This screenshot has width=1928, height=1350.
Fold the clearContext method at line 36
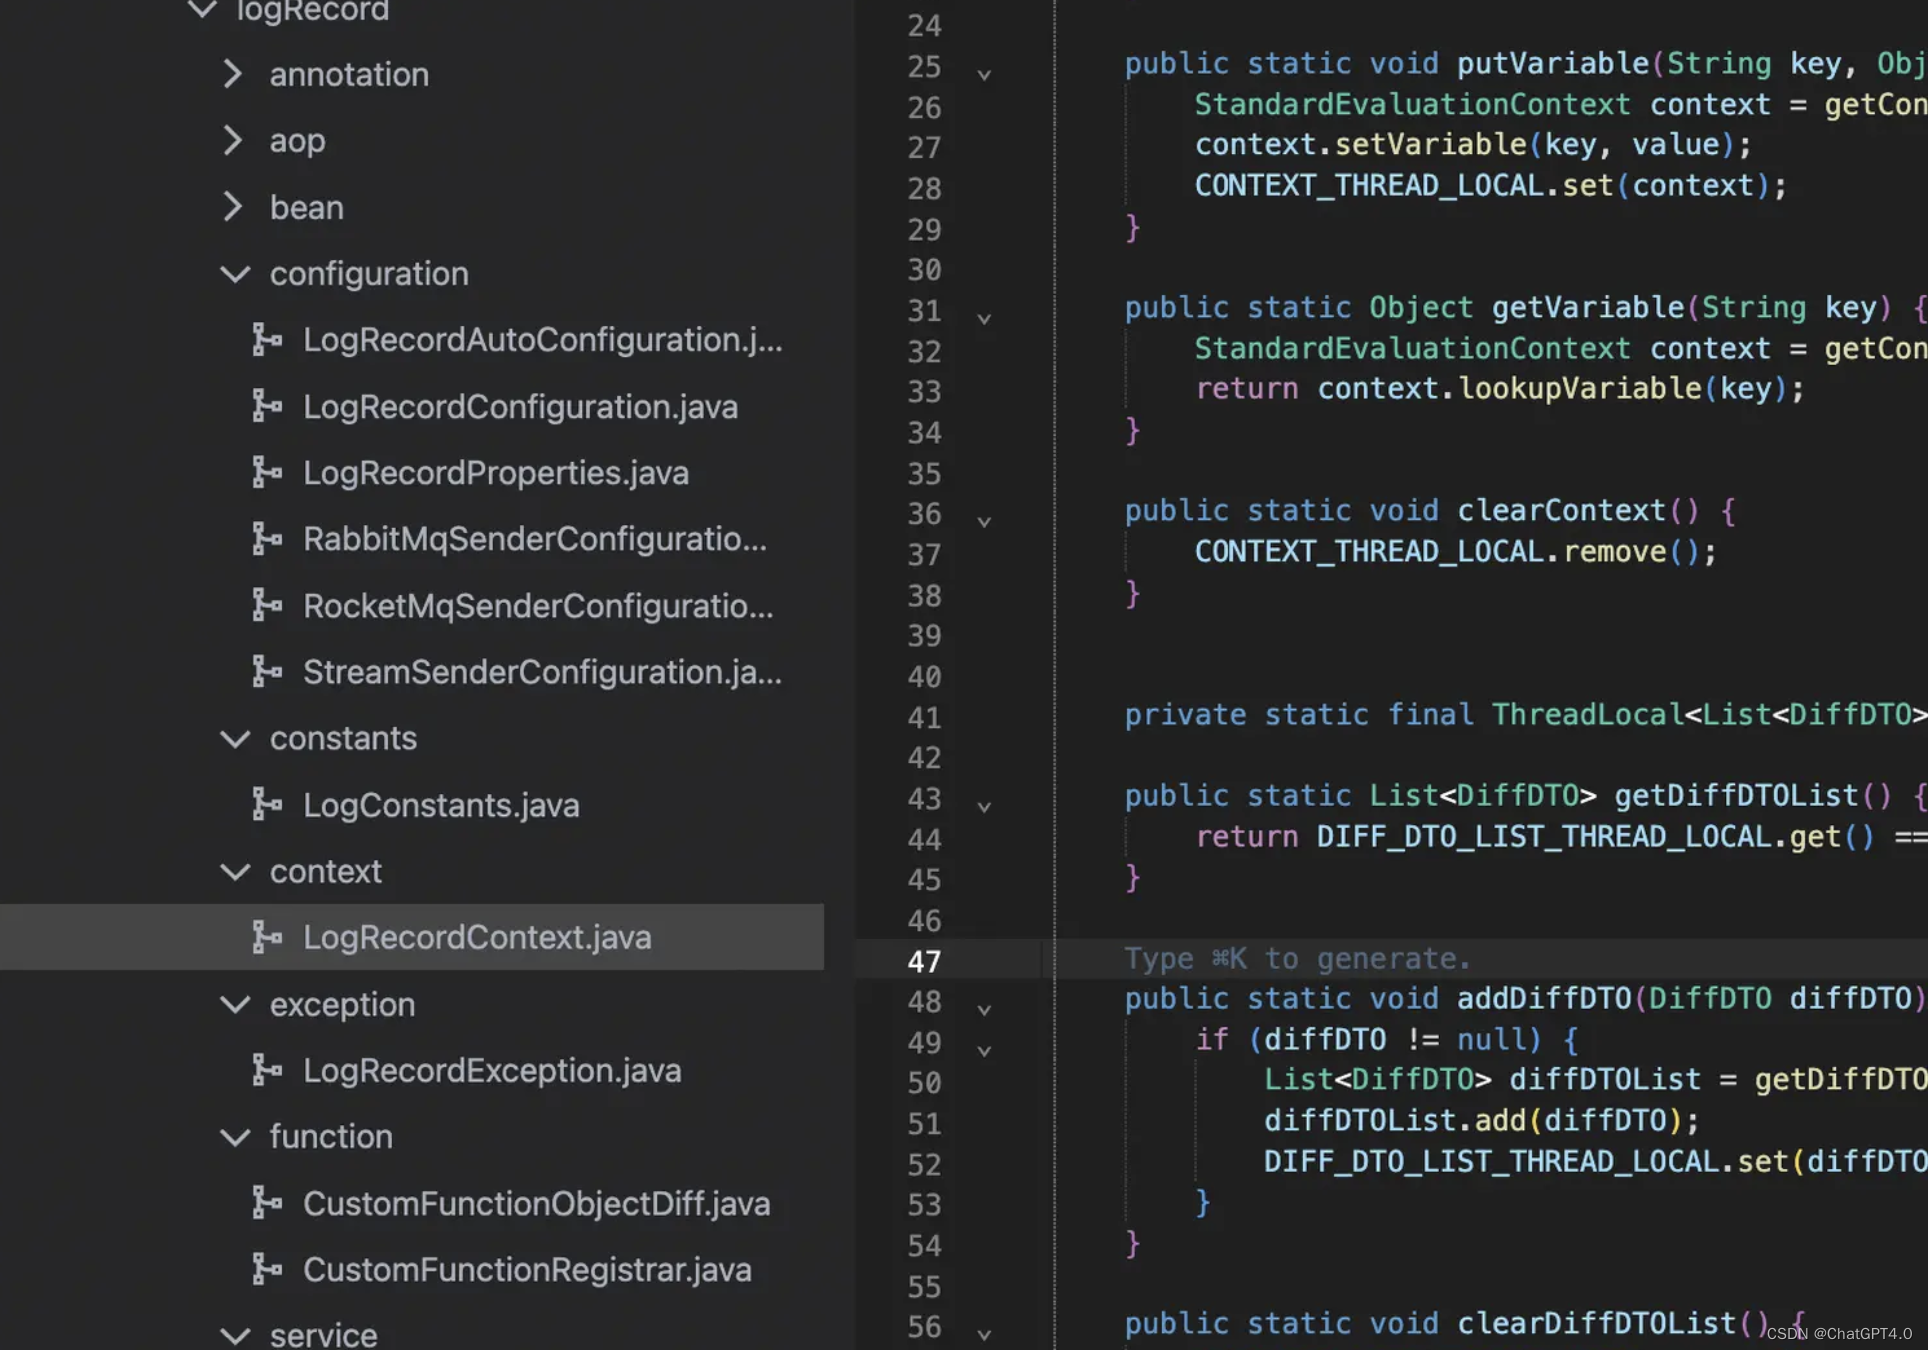pos(984,522)
